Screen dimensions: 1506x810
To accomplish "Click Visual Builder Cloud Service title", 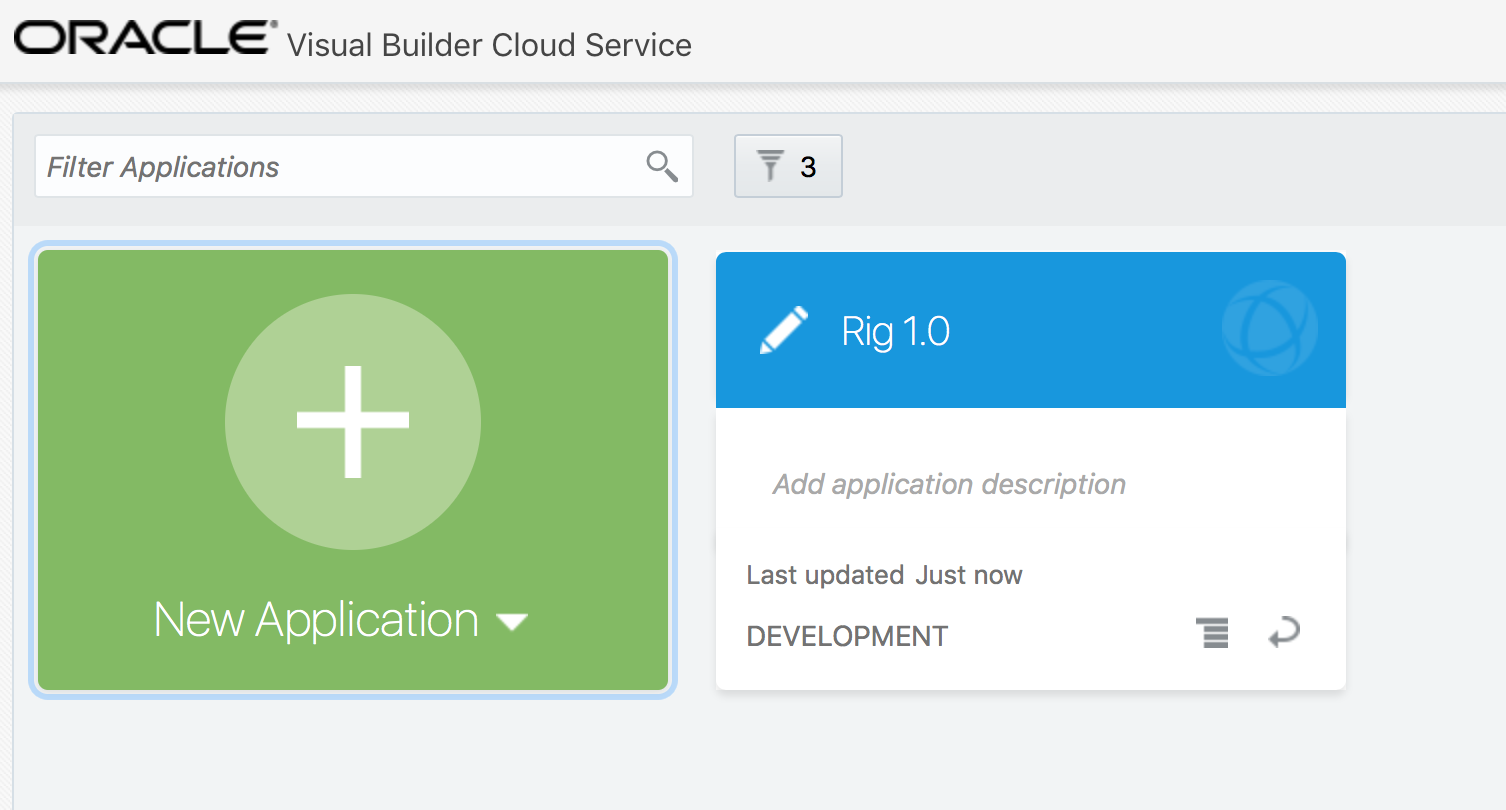I will [x=489, y=45].
